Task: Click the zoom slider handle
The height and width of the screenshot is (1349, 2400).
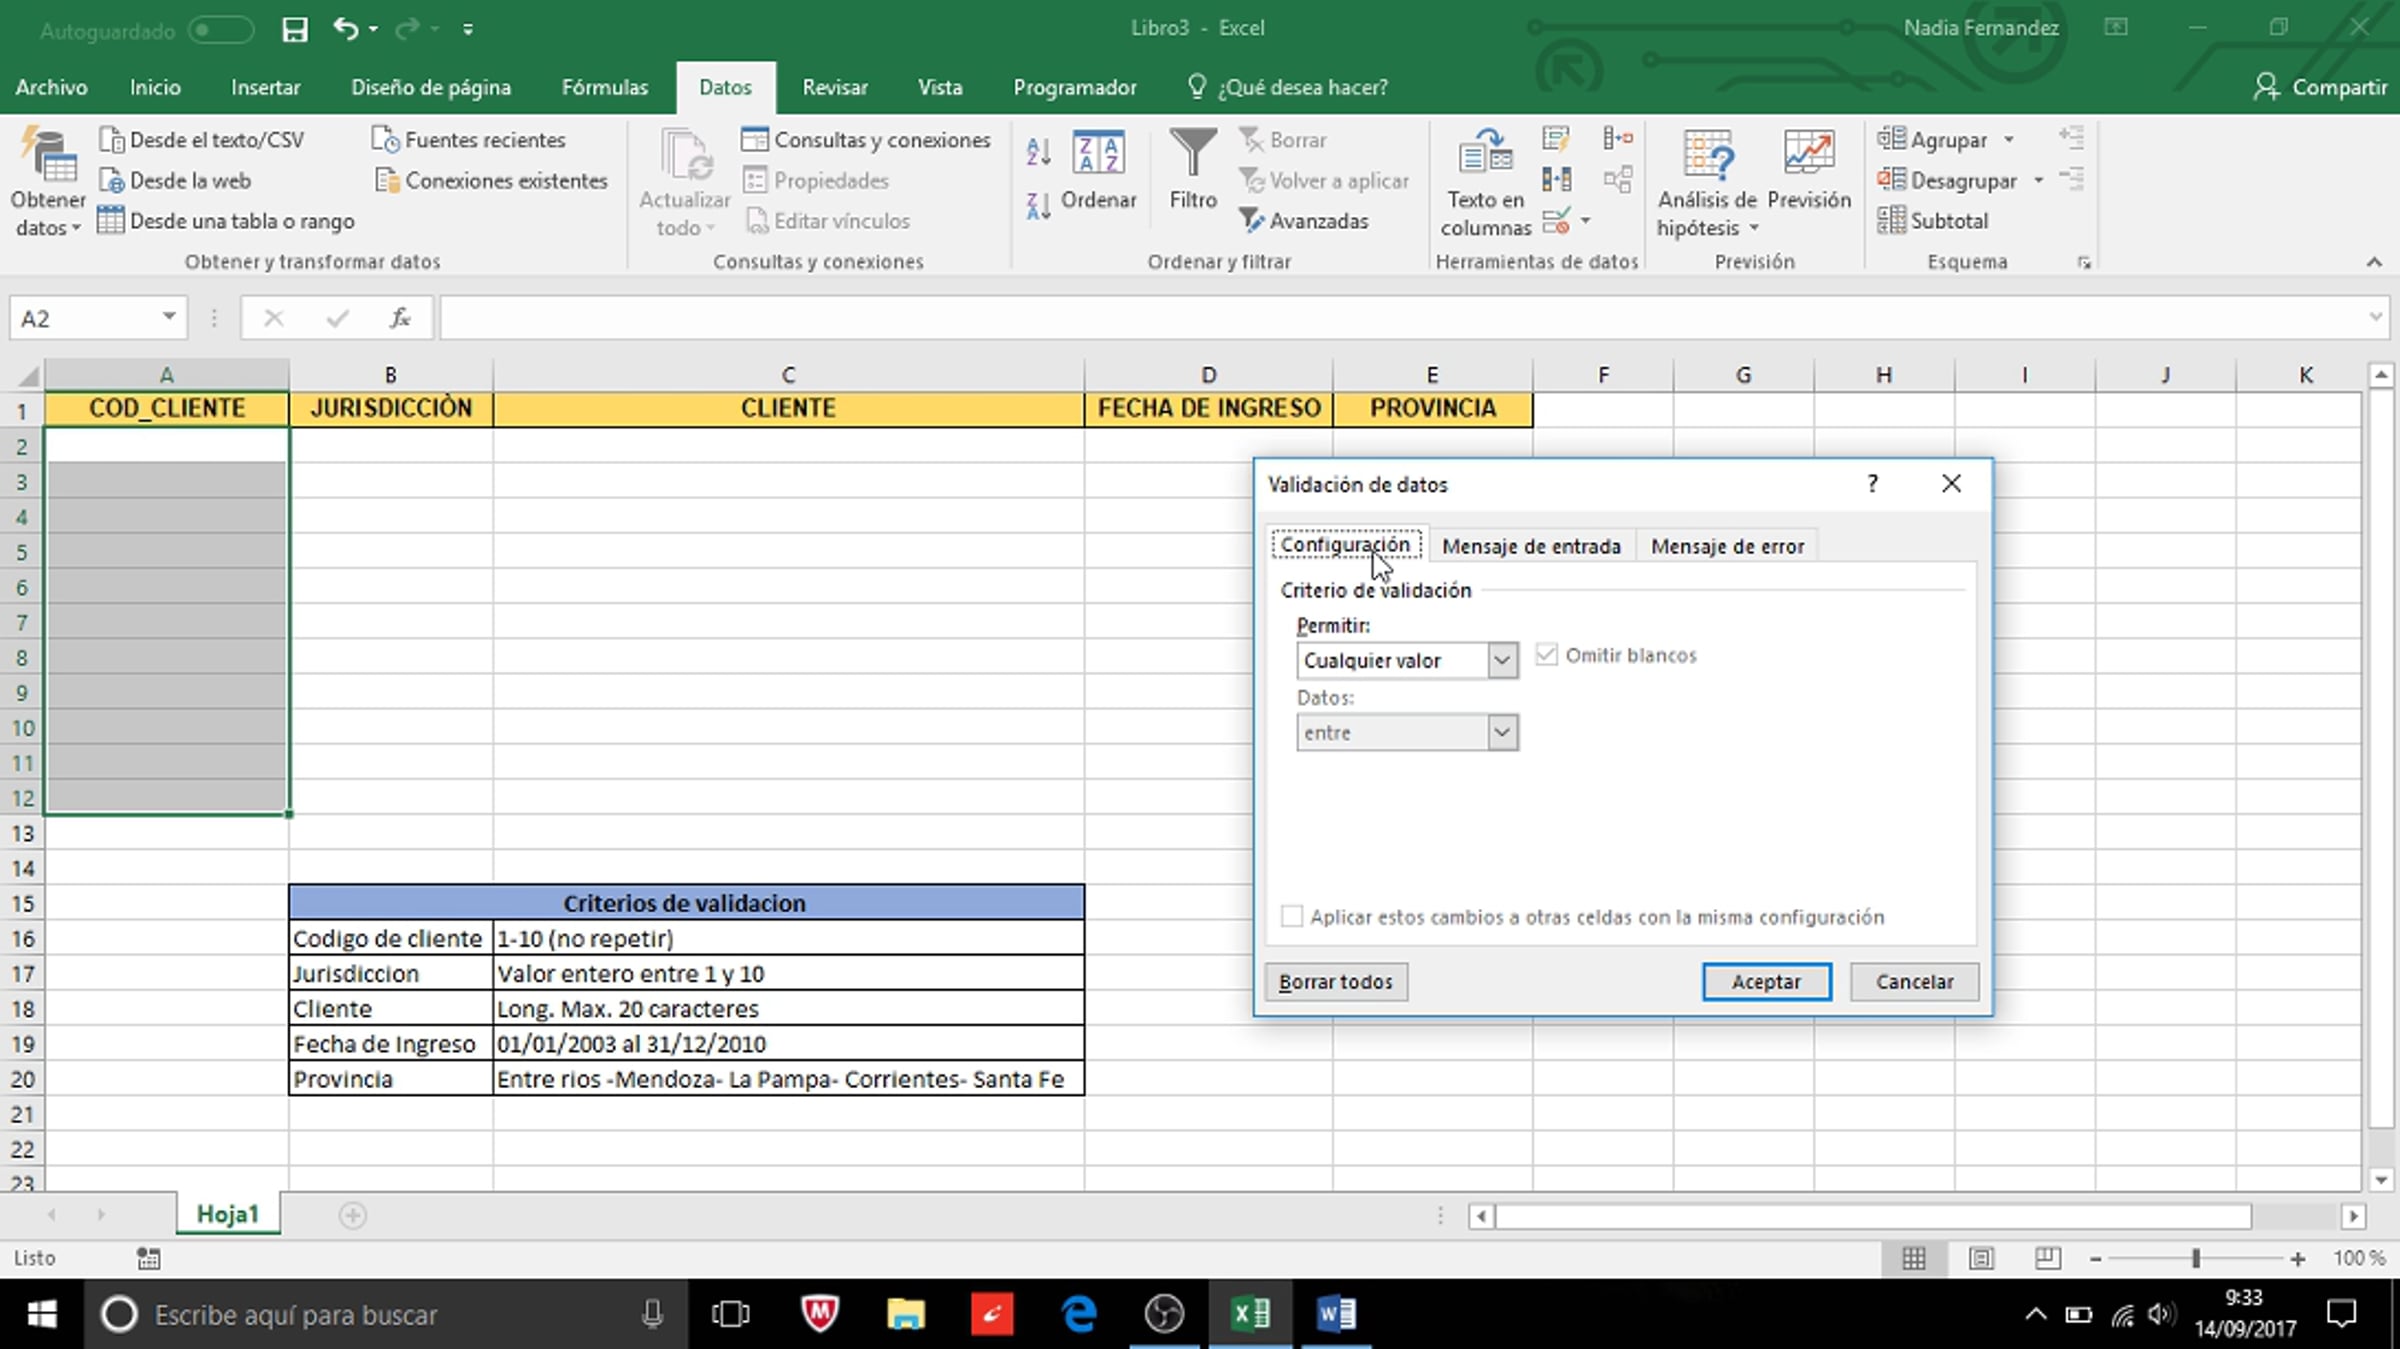Action: click(x=2195, y=1259)
